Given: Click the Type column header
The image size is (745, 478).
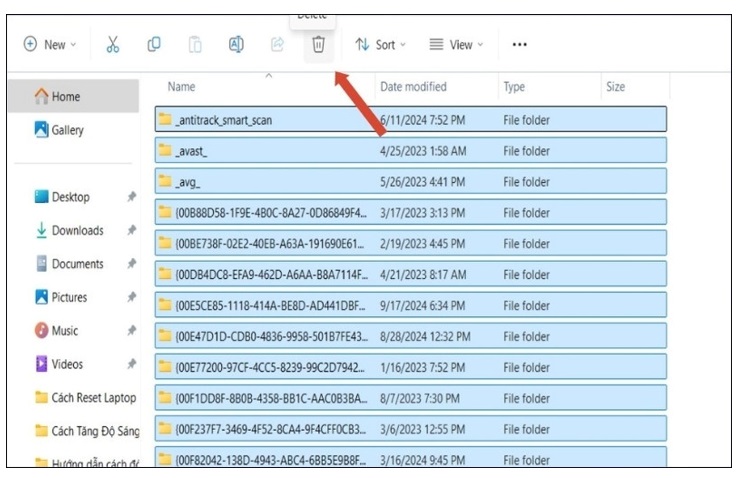Looking at the screenshot, I should click(514, 87).
